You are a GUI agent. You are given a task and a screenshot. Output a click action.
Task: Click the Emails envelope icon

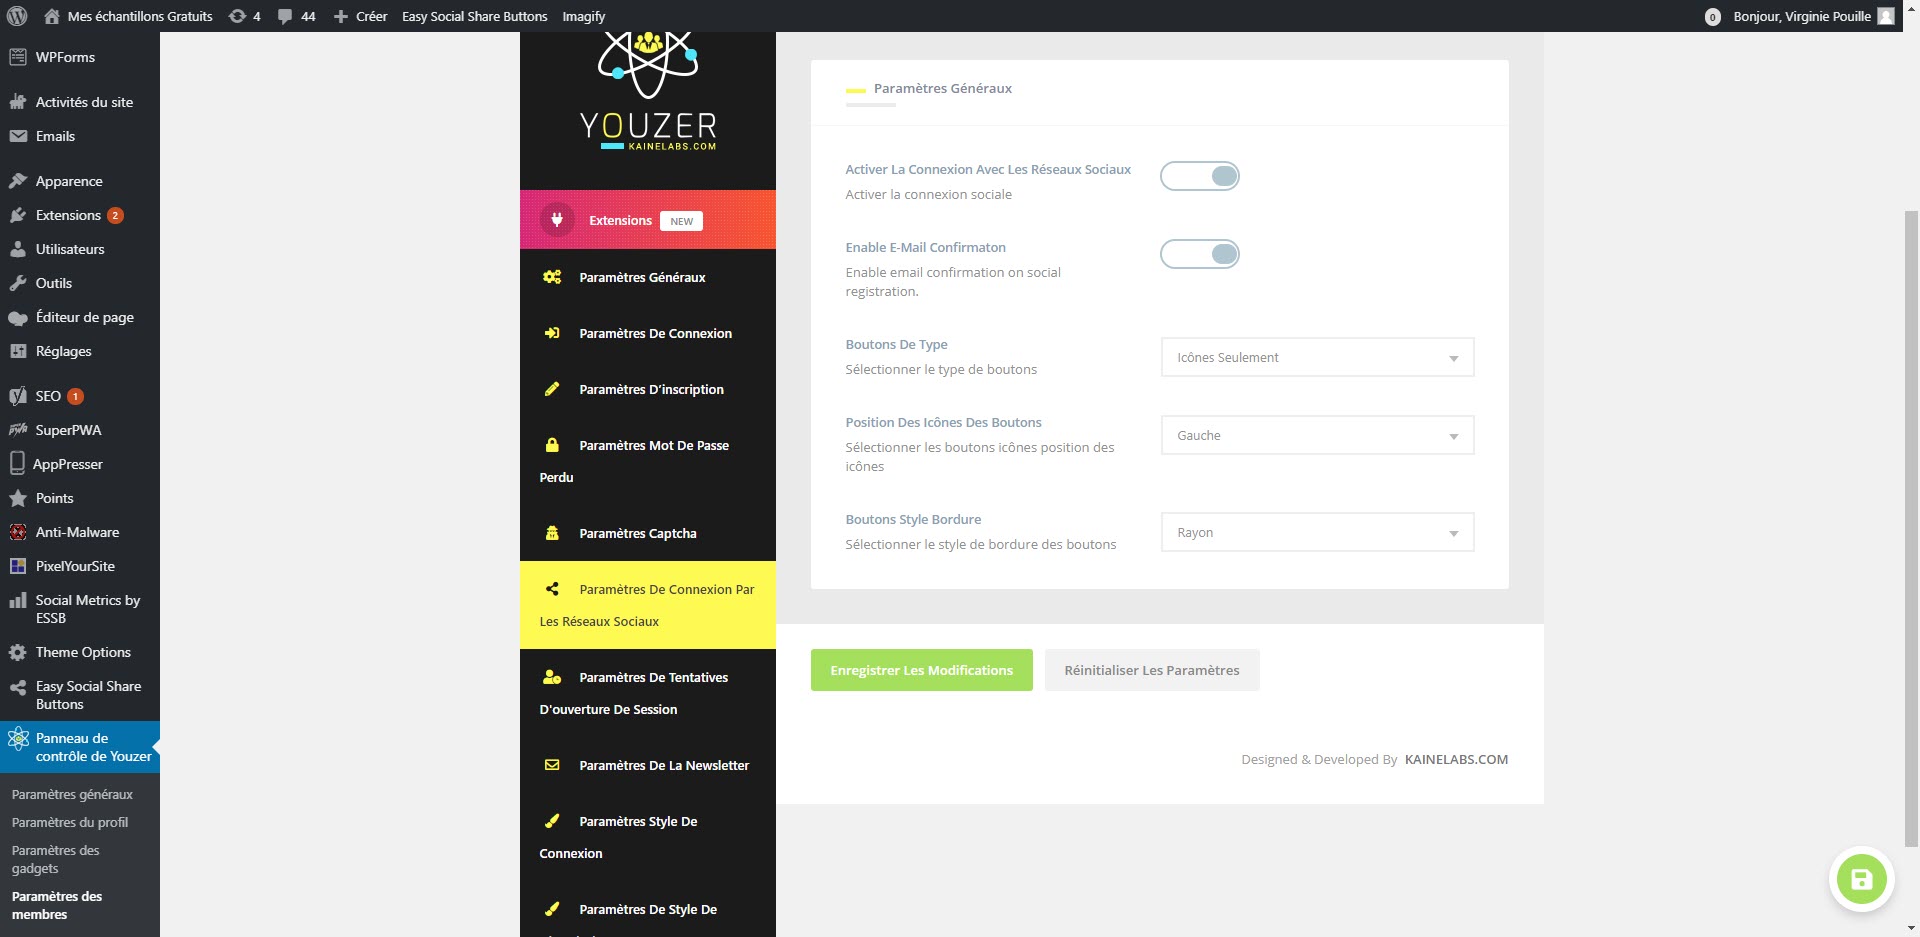point(18,136)
